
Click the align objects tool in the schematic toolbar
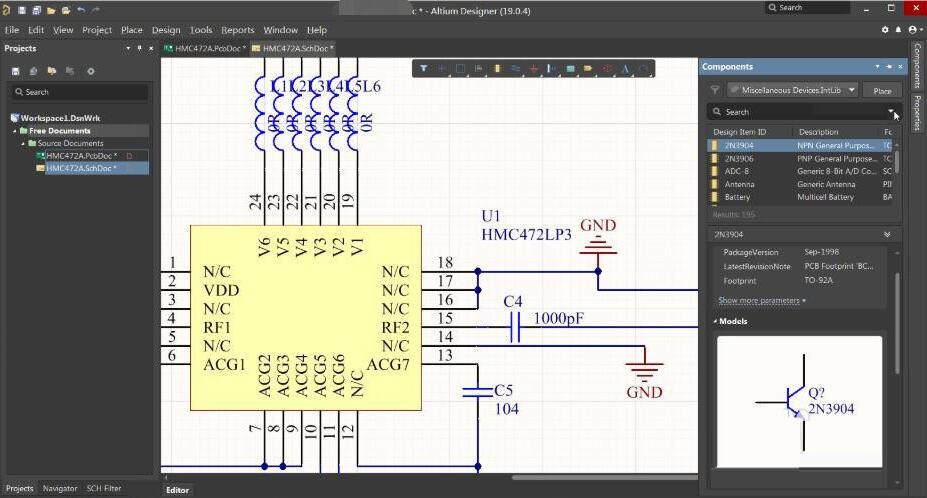(478, 69)
